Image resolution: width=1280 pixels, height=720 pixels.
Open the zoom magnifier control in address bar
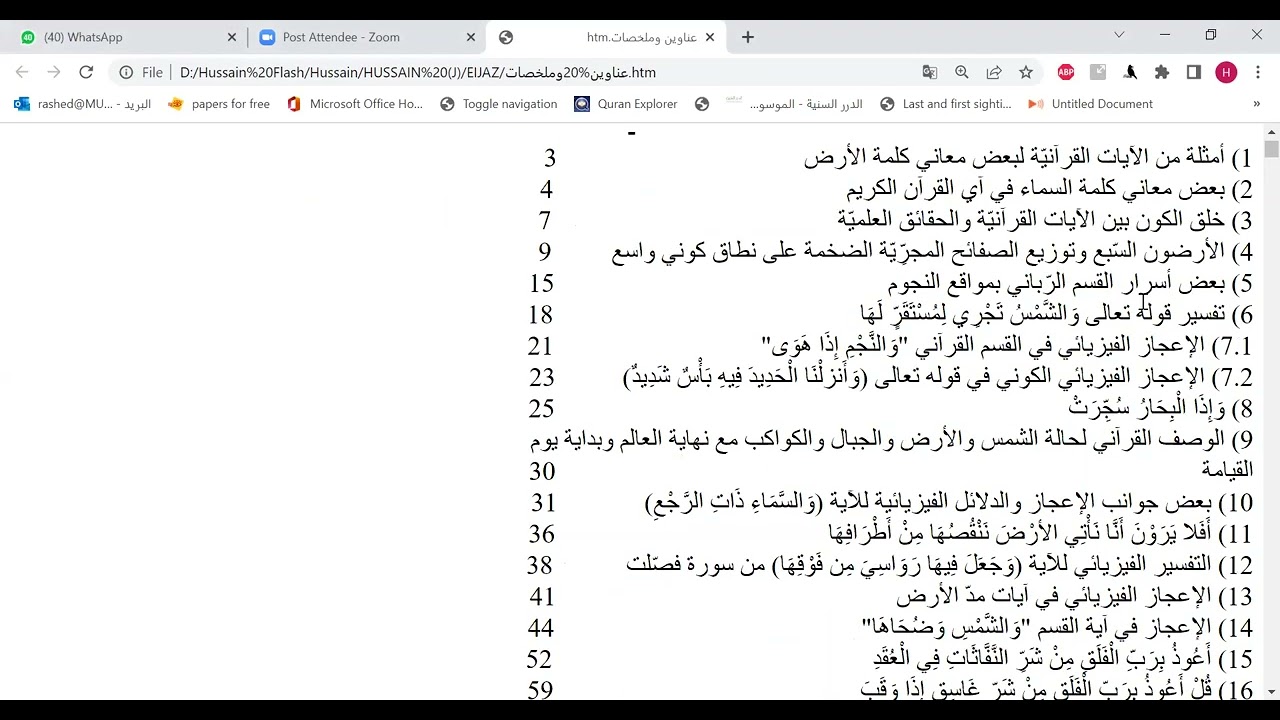(x=962, y=72)
